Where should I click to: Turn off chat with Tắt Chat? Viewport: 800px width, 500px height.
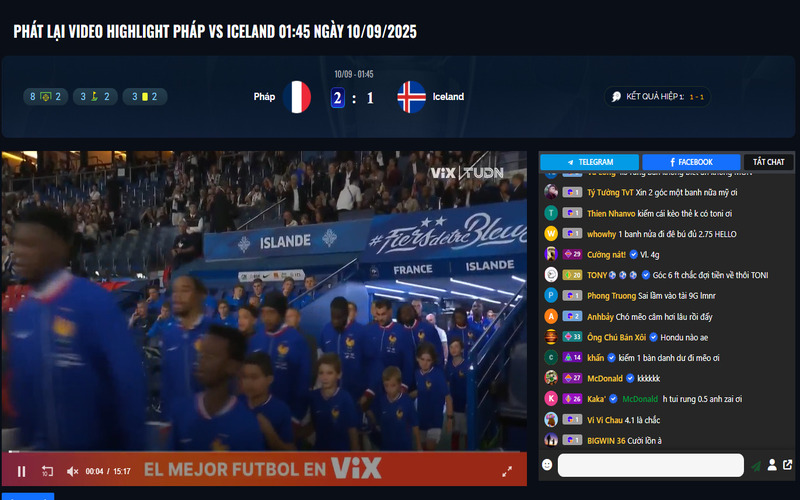[768, 162]
